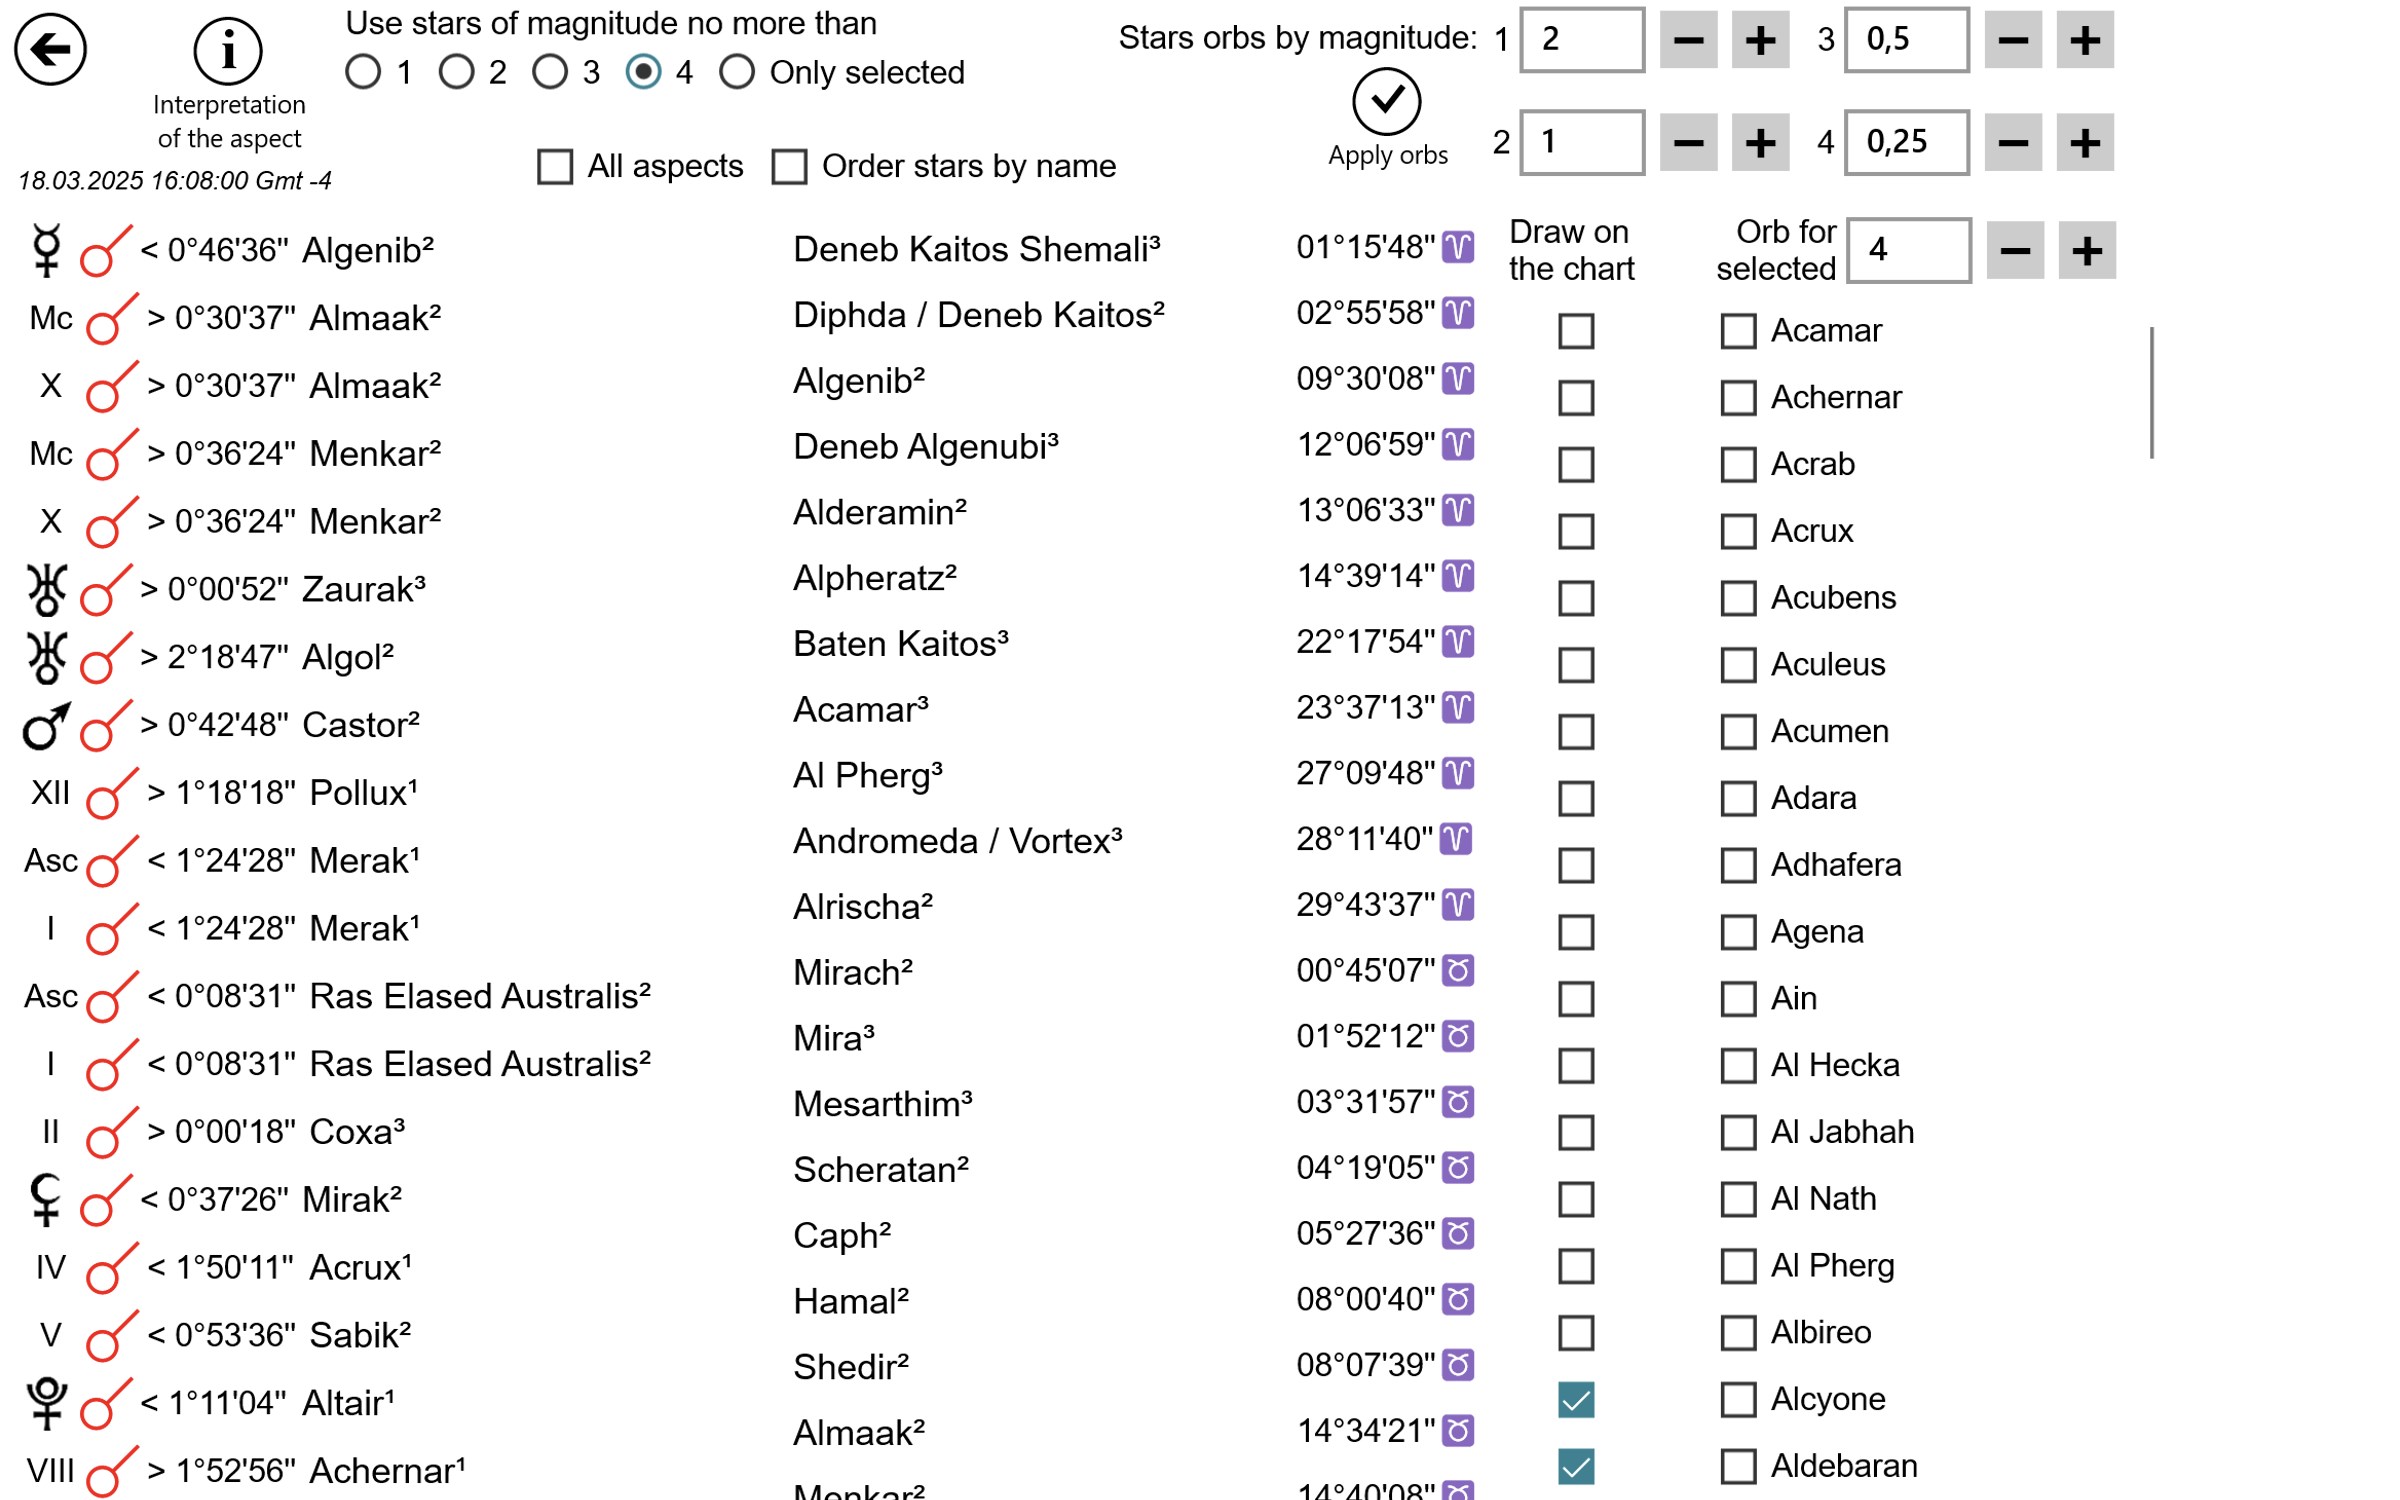Toggle Order stars by name
The image size is (2400, 1500).
789,167
